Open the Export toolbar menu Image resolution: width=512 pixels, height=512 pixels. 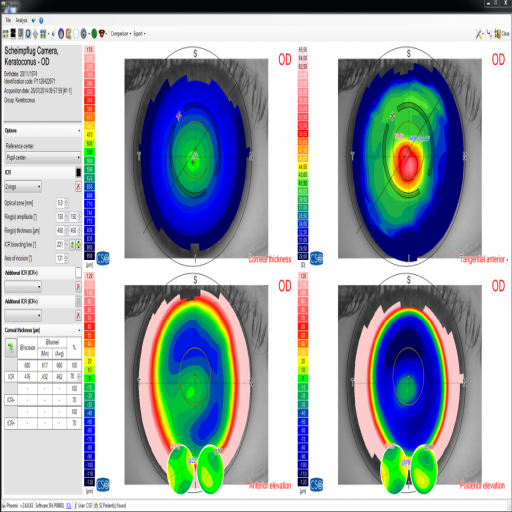coord(139,34)
